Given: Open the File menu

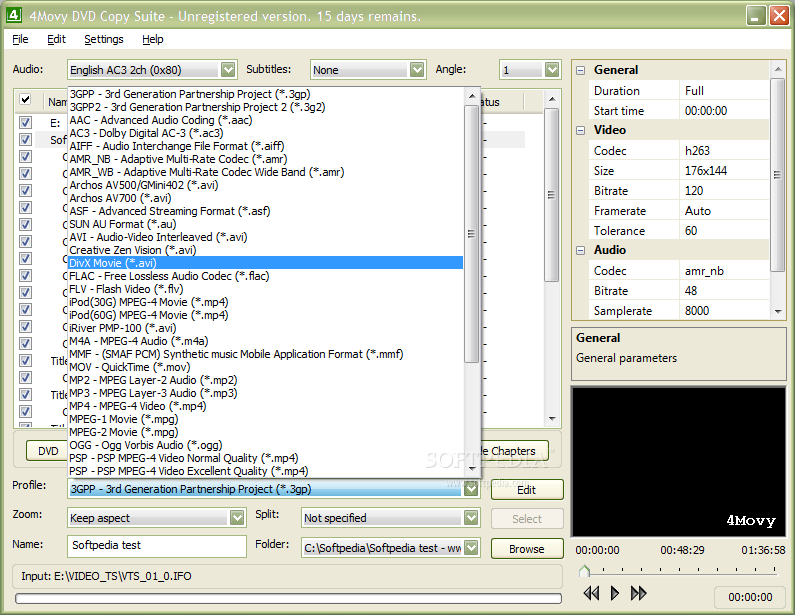Looking at the screenshot, I should coord(20,39).
